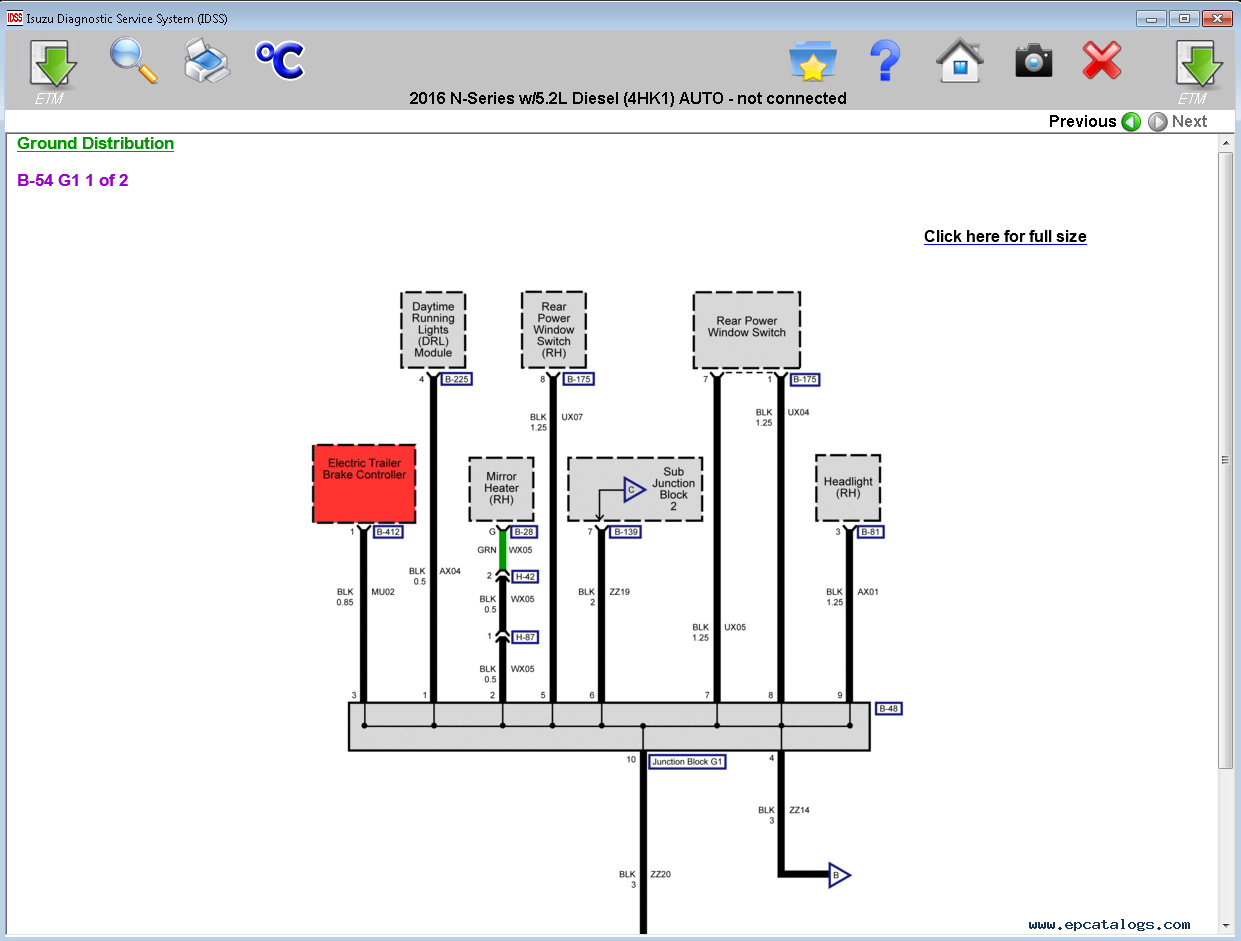
Task: Go back using the green Previous arrow
Action: point(1131,122)
